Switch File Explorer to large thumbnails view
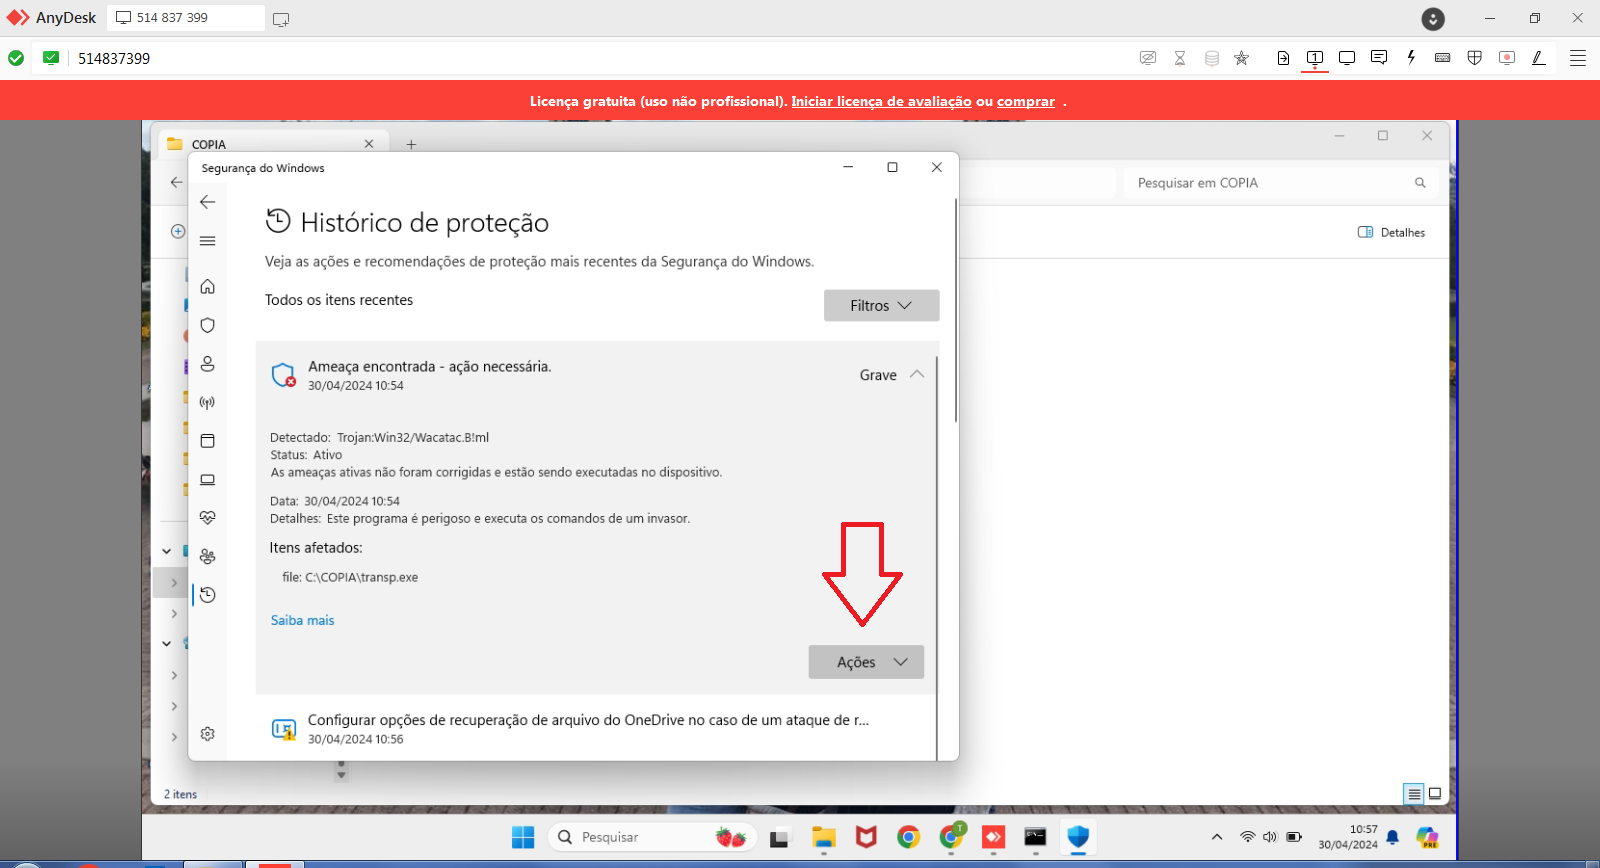This screenshot has height=868, width=1600. (x=1435, y=794)
